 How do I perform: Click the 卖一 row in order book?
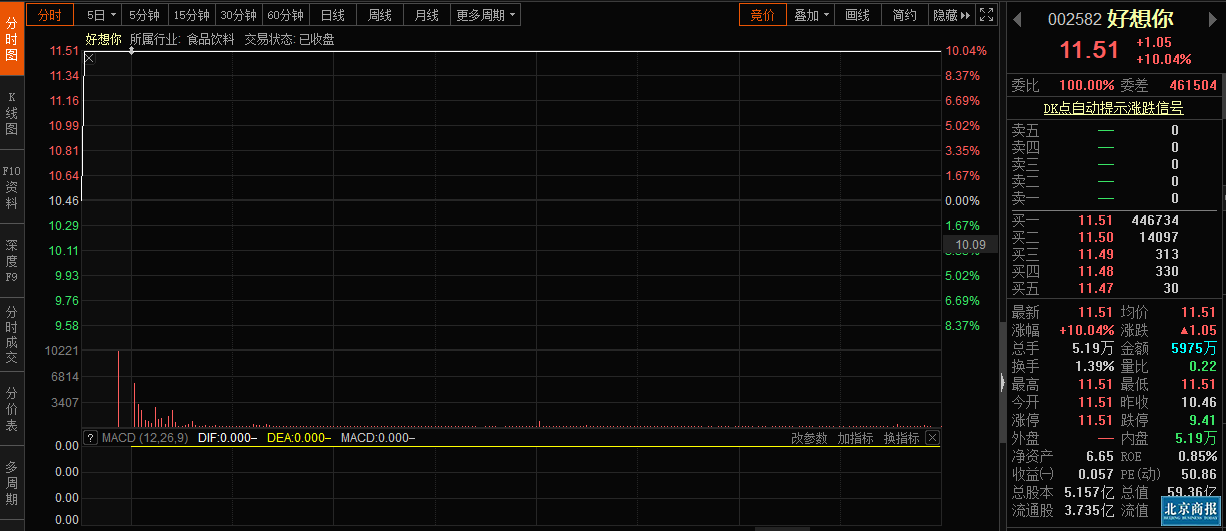1113,198
